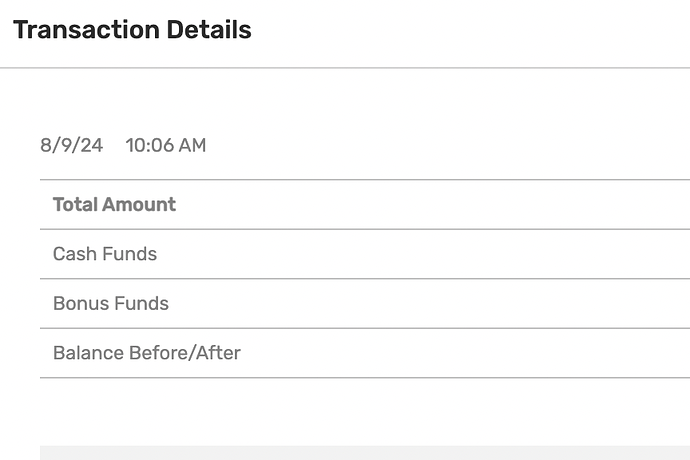The image size is (690, 460).
Task: Click the word Cash in second row
Action: pyautogui.click(x=72, y=254)
